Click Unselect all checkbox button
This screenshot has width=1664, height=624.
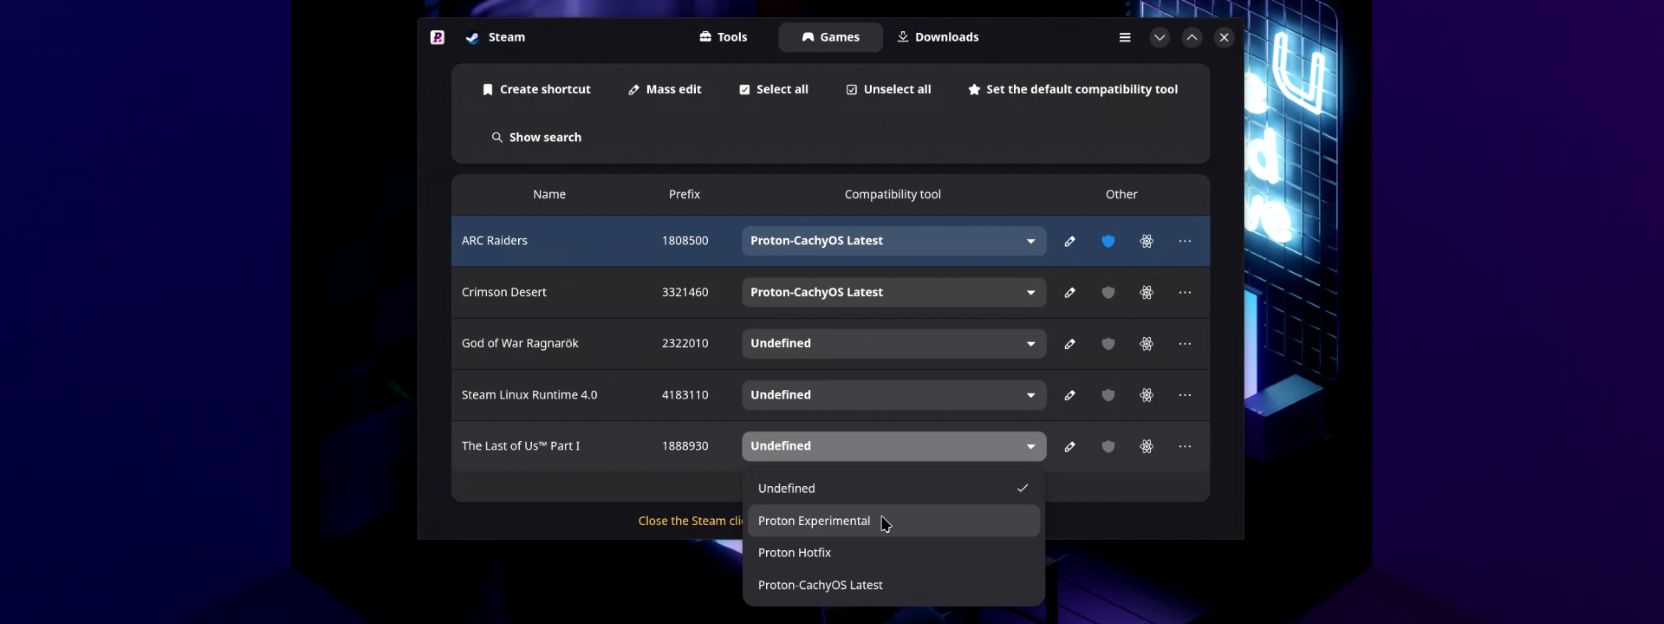pyautogui.click(x=888, y=89)
